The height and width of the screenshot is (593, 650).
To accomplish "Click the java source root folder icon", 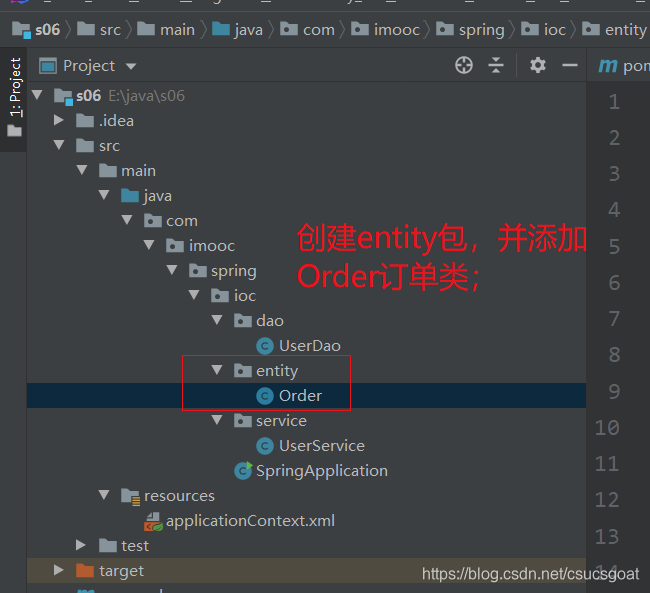I will tap(130, 195).
